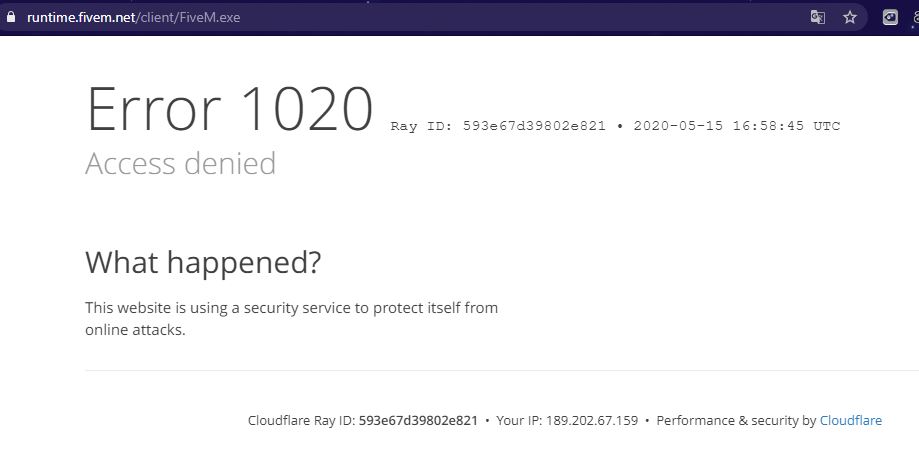Click the security service explanation paragraph
919x458 pixels.
click(291, 319)
